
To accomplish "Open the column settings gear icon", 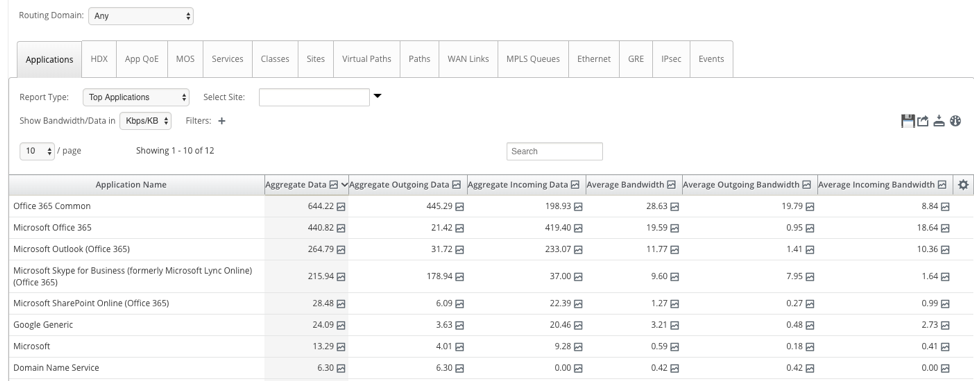I will pyautogui.click(x=963, y=185).
